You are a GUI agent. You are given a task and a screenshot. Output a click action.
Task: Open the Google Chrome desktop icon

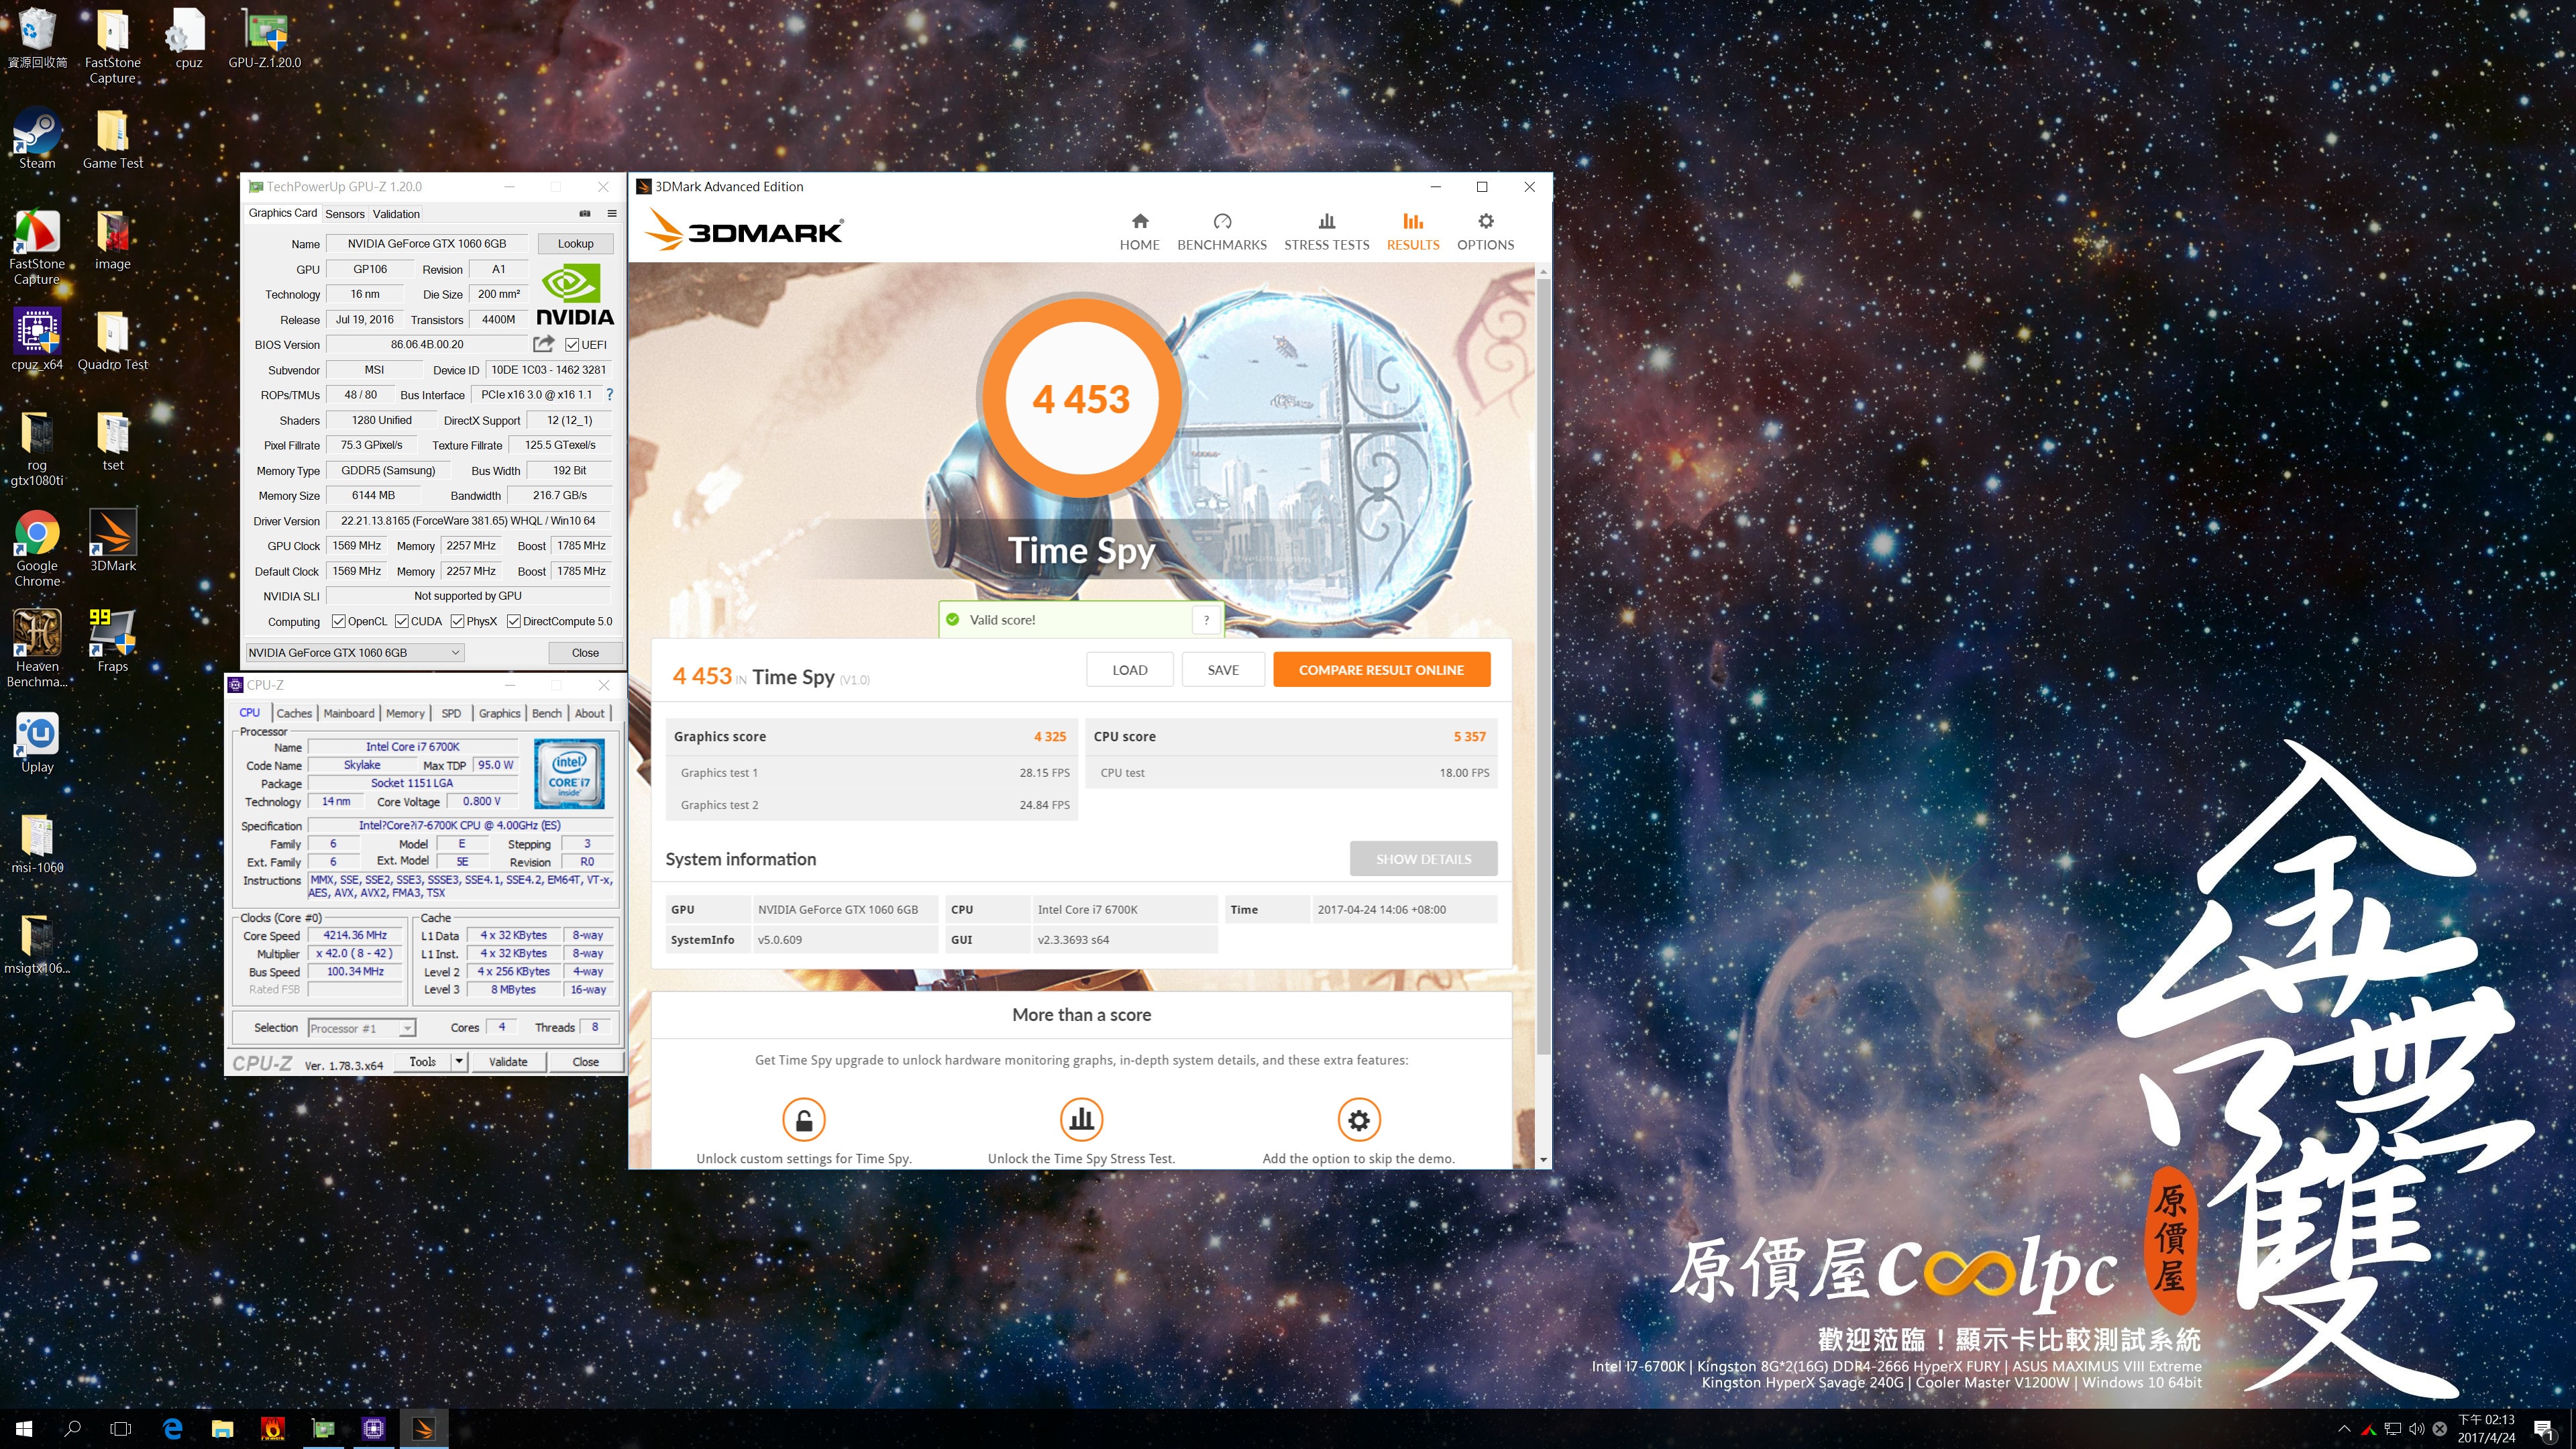(x=37, y=549)
